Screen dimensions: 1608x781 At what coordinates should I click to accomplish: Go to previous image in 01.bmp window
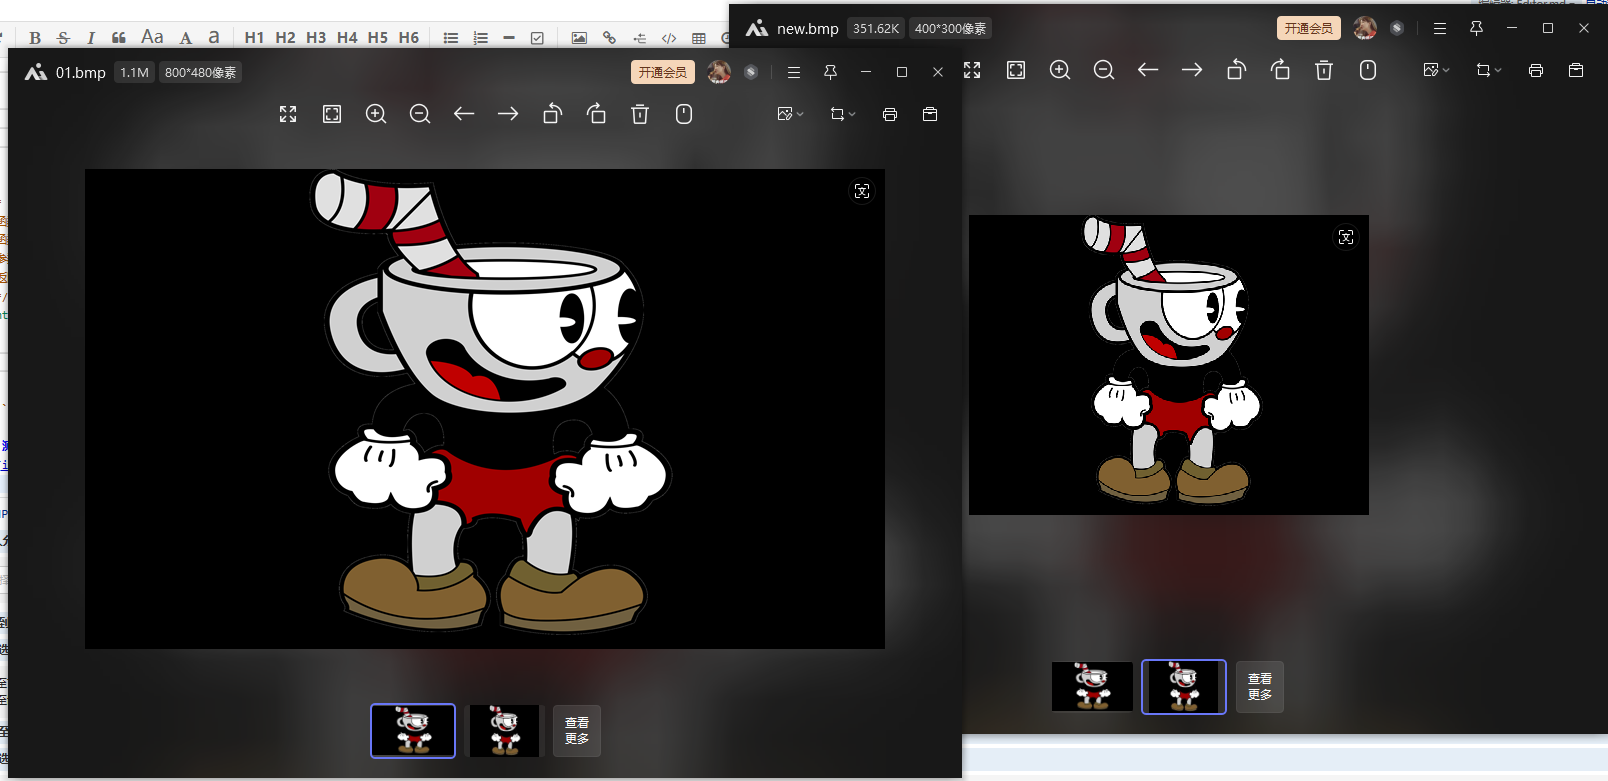(x=464, y=114)
